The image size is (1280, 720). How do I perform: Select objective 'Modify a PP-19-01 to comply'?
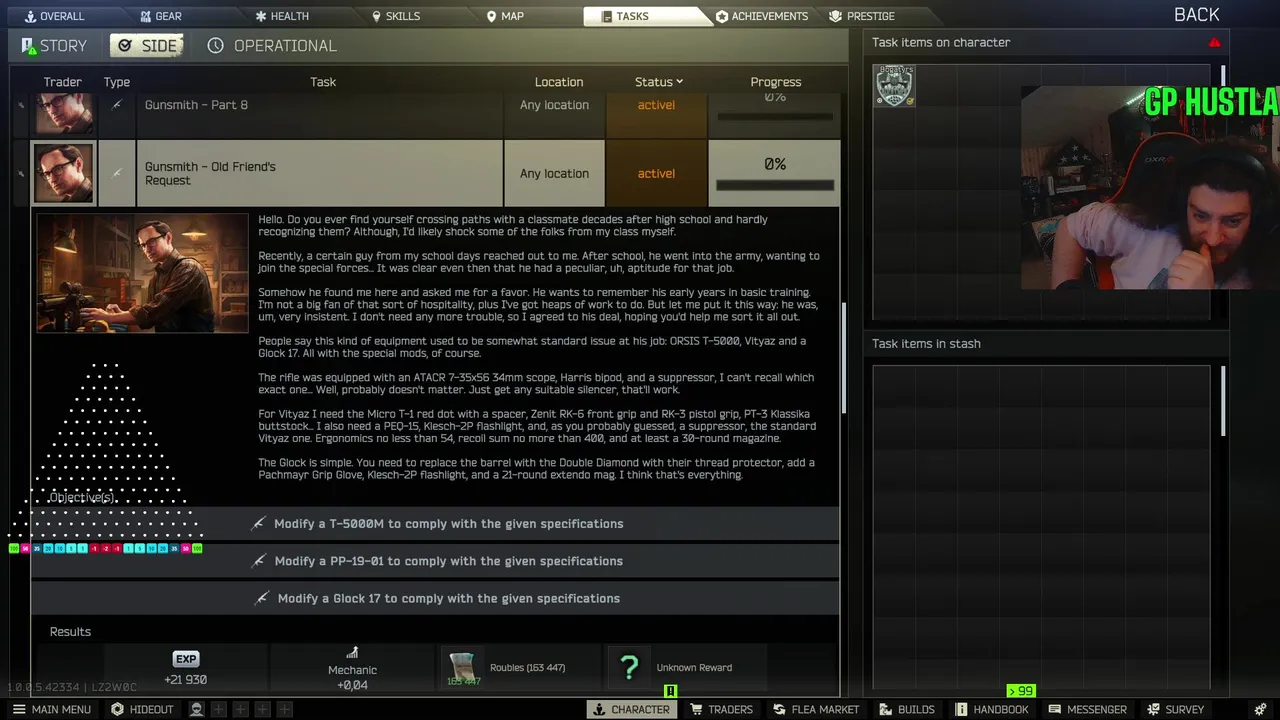coord(435,561)
